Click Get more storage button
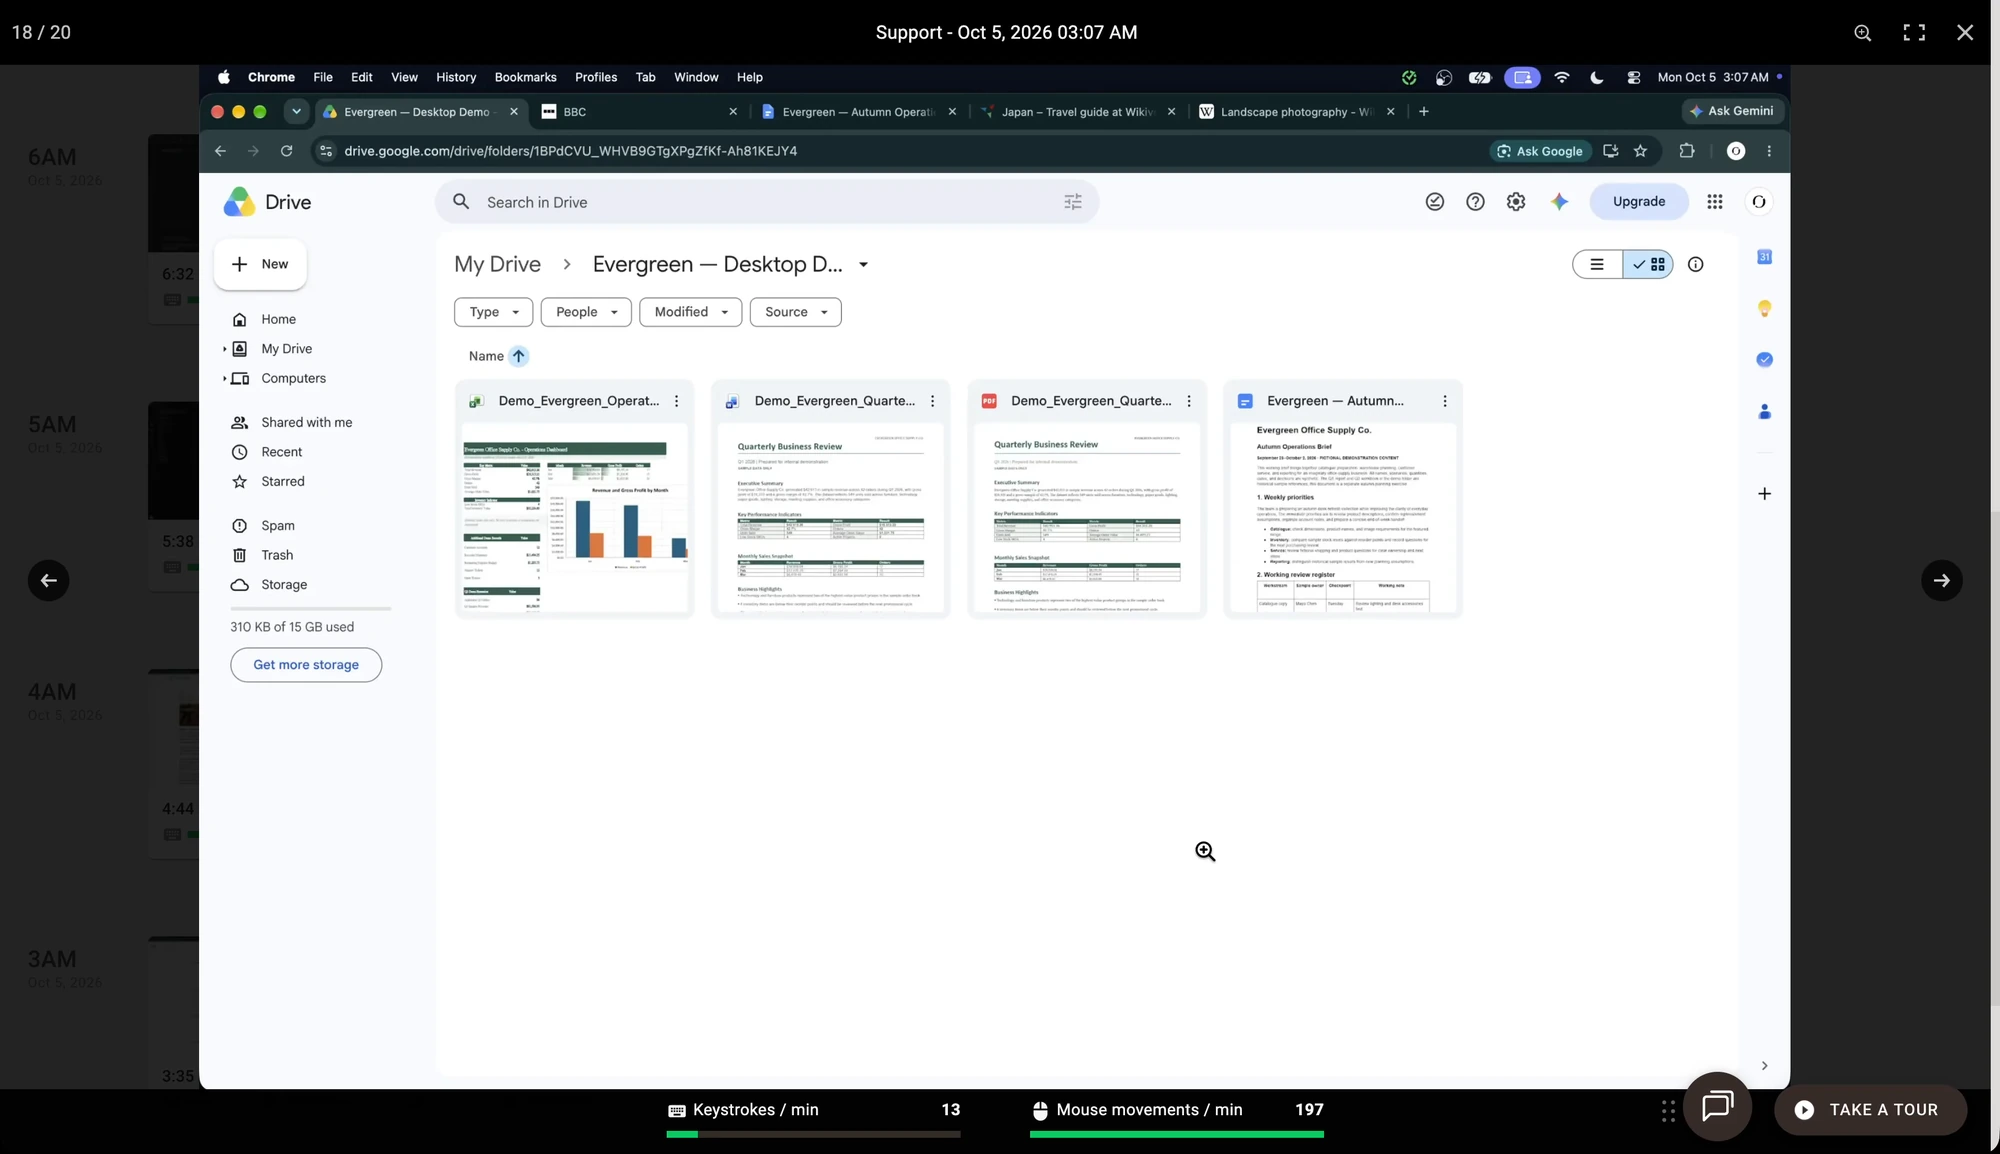The image size is (2000, 1154). tap(306, 665)
